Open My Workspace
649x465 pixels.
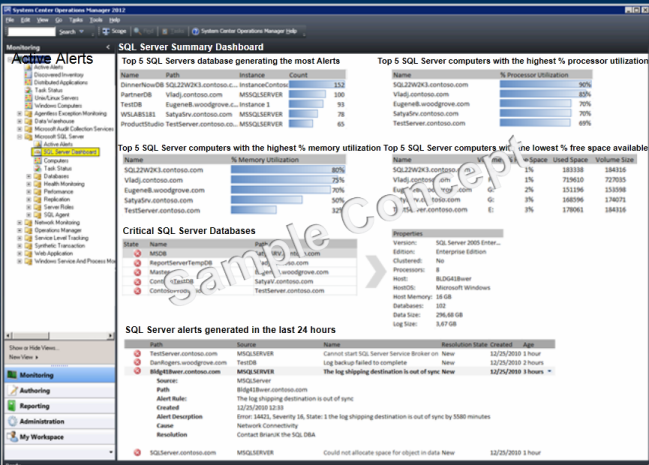tap(60, 437)
